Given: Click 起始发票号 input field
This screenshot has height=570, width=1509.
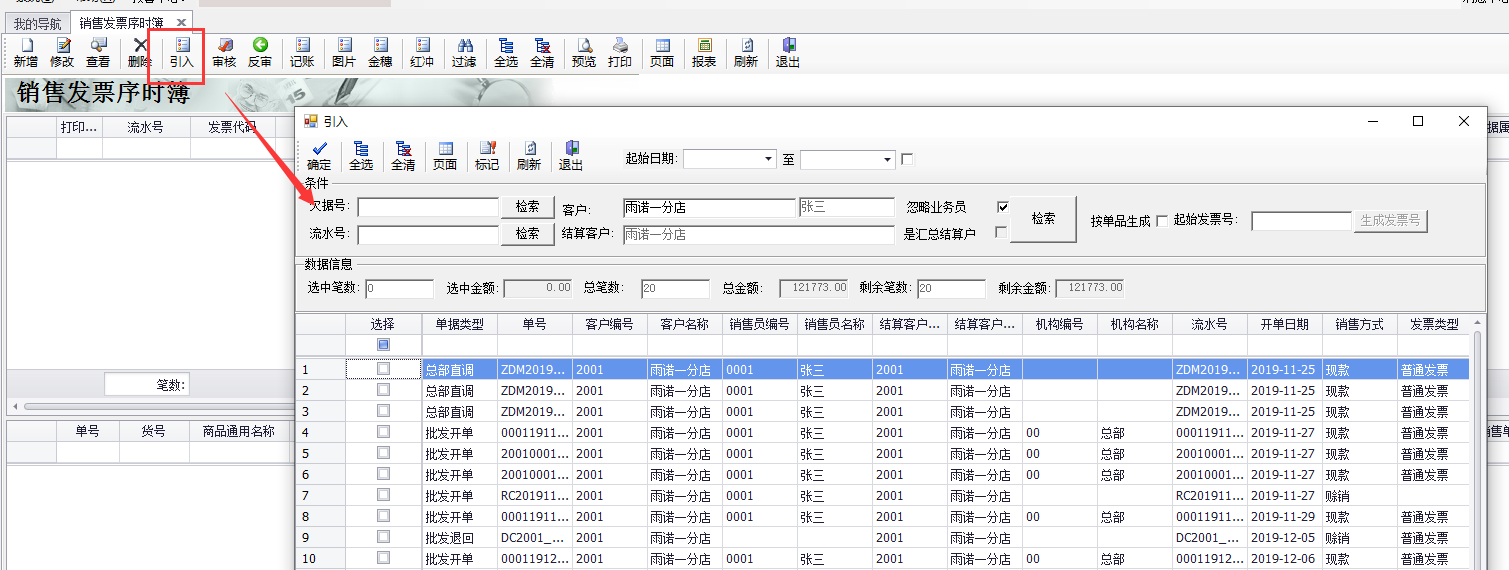Looking at the screenshot, I should [1301, 221].
